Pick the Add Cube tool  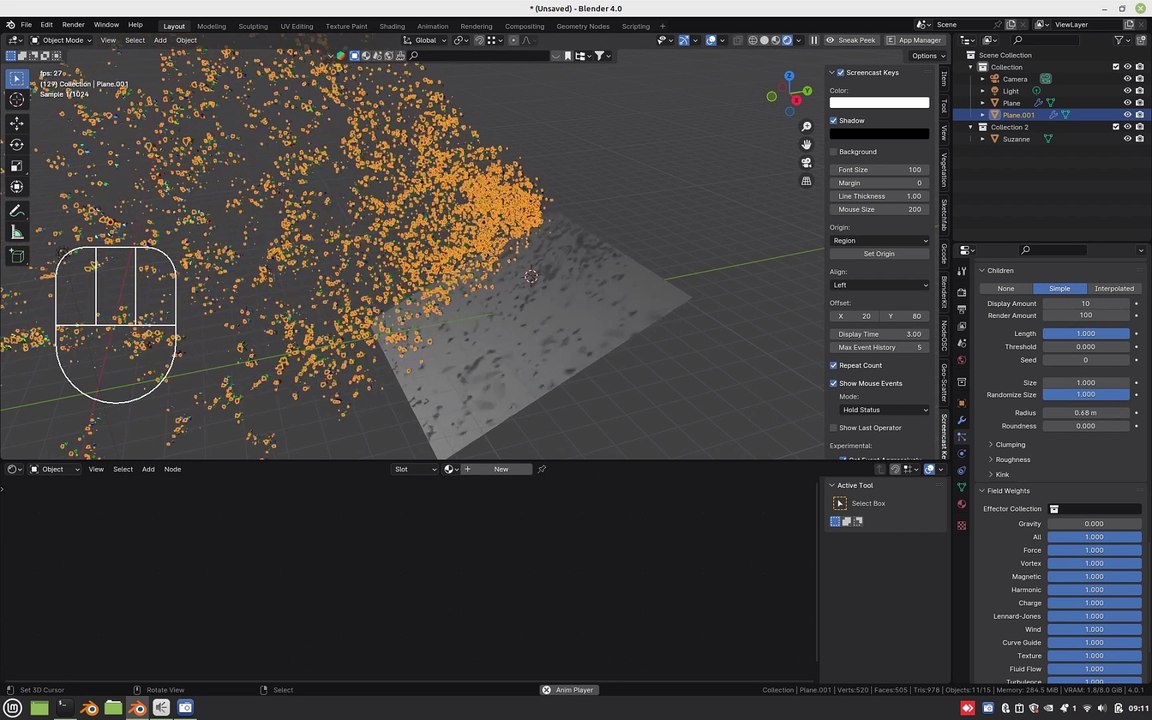(x=17, y=256)
